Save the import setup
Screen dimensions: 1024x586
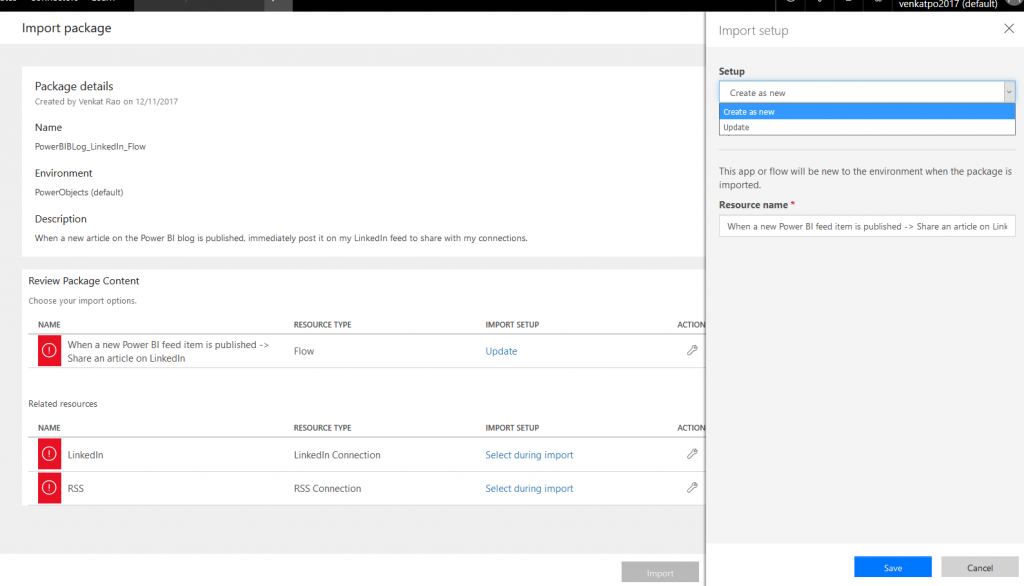(x=892, y=568)
